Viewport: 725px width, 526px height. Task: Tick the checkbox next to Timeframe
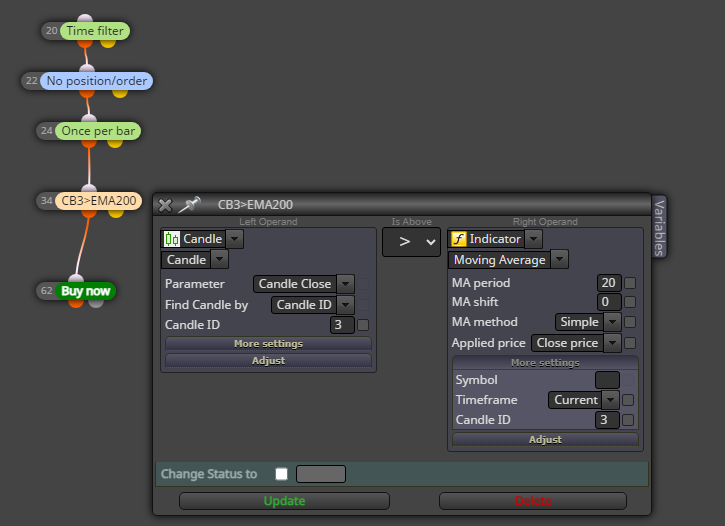click(x=628, y=400)
